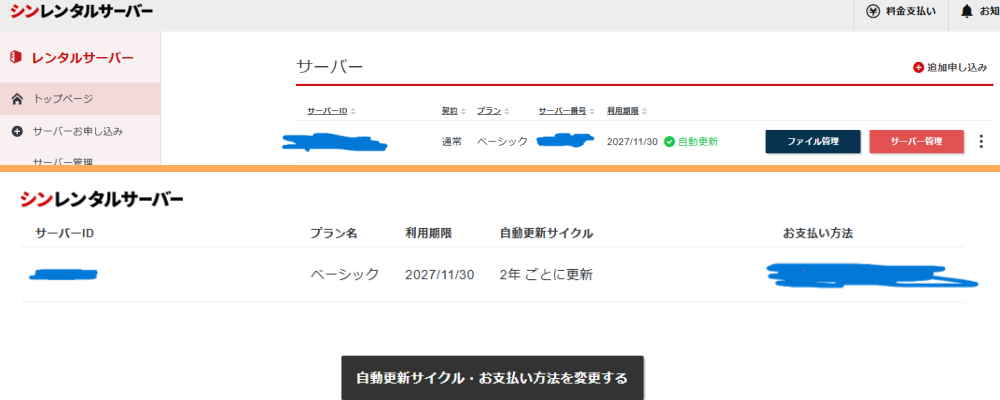The image size is (1000, 400).
Task: Click the yen icon for 料金支払い
Action: (873, 11)
